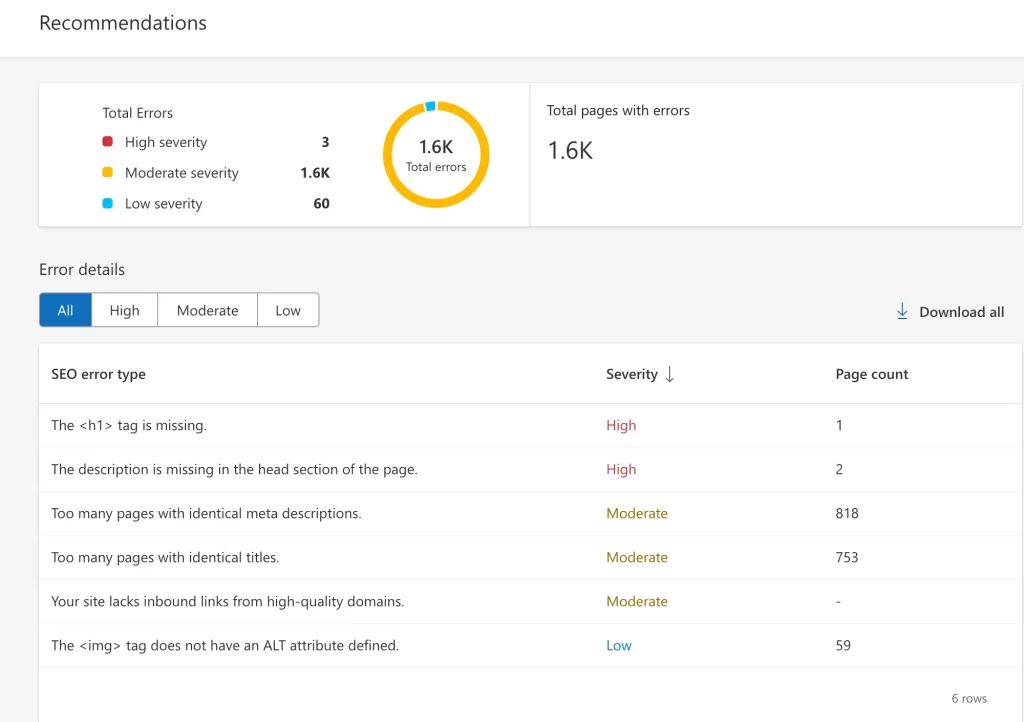Click page count 59
The width and height of the screenshot is (1024, 722).
843,646
